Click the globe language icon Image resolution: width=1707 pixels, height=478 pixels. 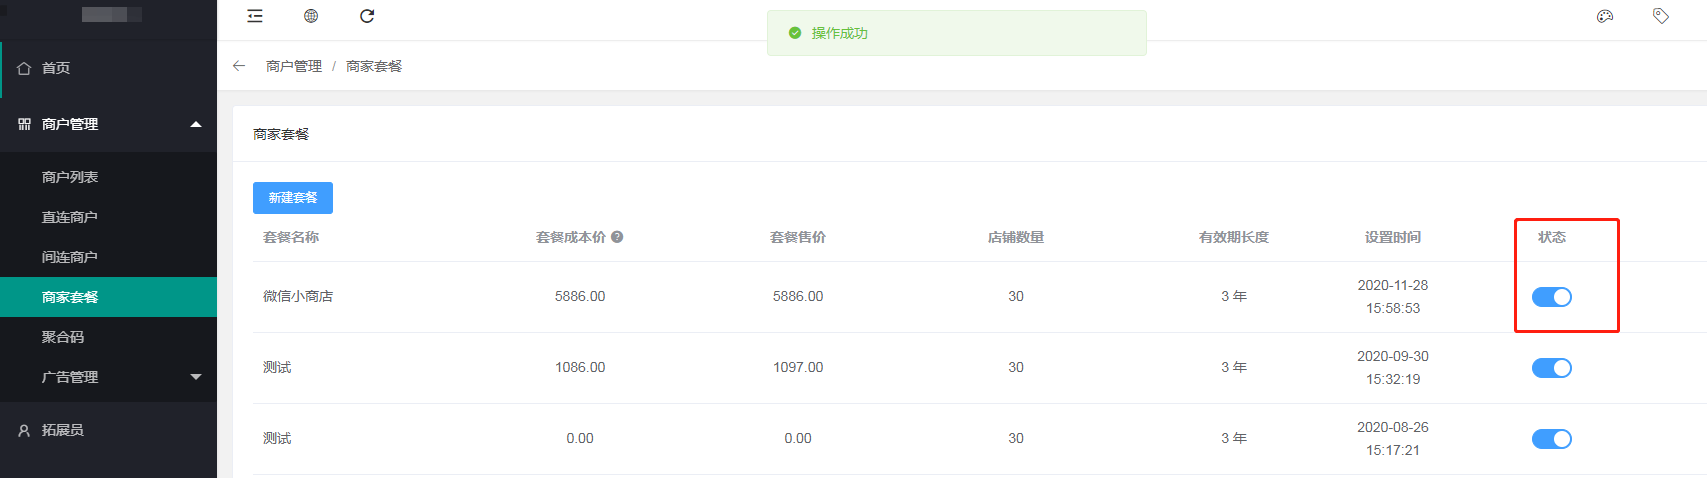311,16
